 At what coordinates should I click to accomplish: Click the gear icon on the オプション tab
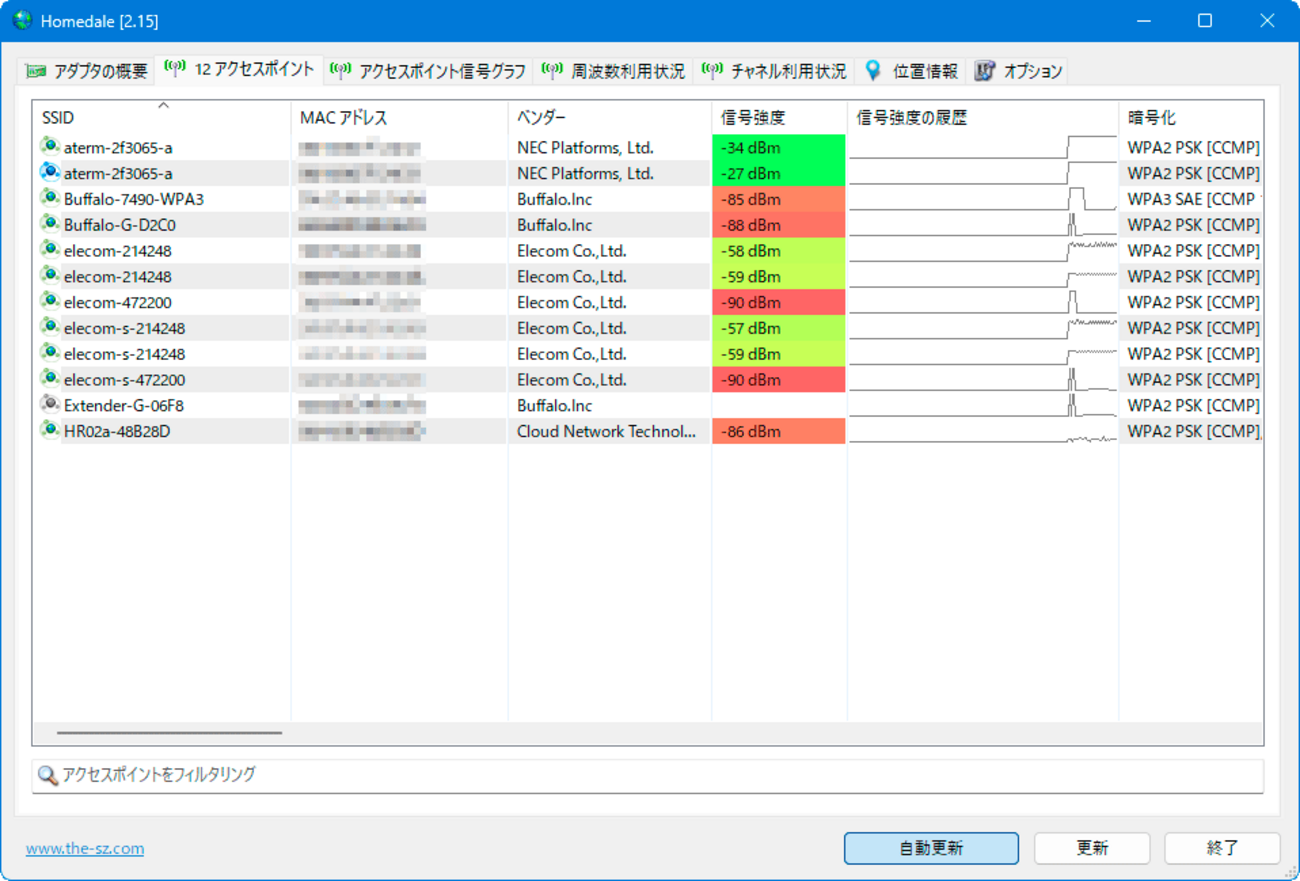[985, 70]
